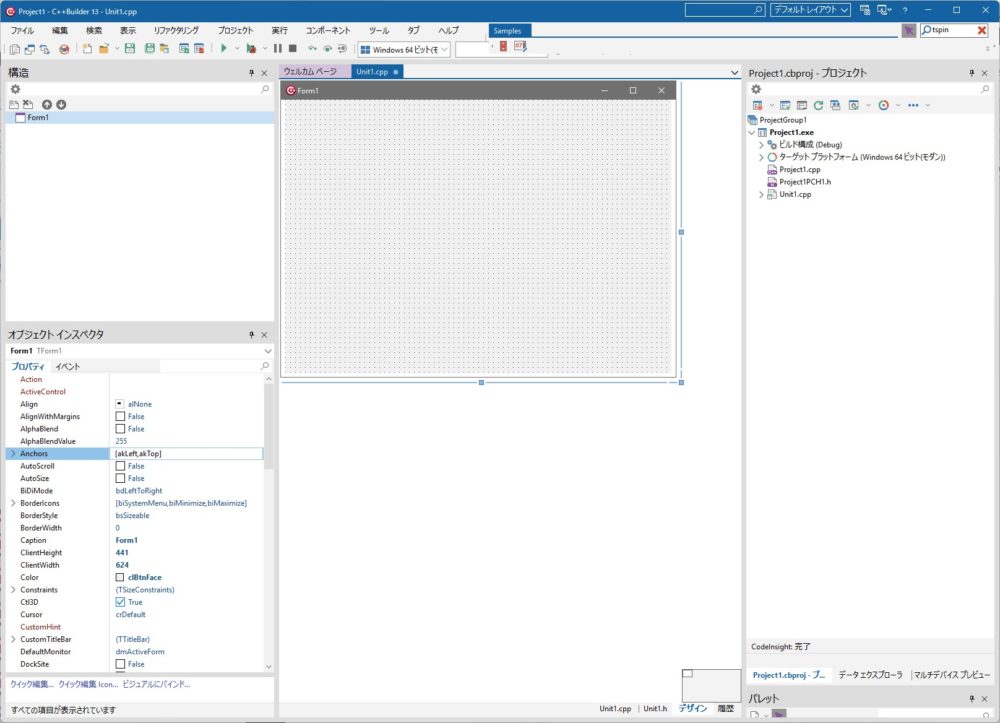Enable the AutoScroll property checkbox

pyautogui.click(x=120, y=466)
